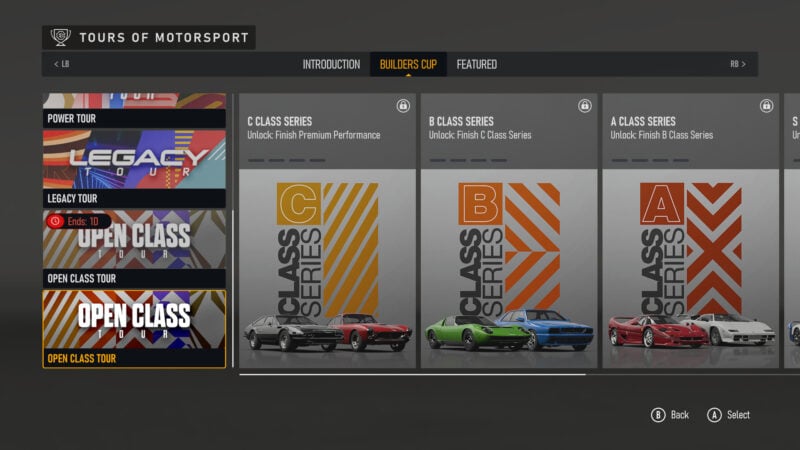Open the Introduction tab
This screenshot has width=800, height=450.
point(331,64)
